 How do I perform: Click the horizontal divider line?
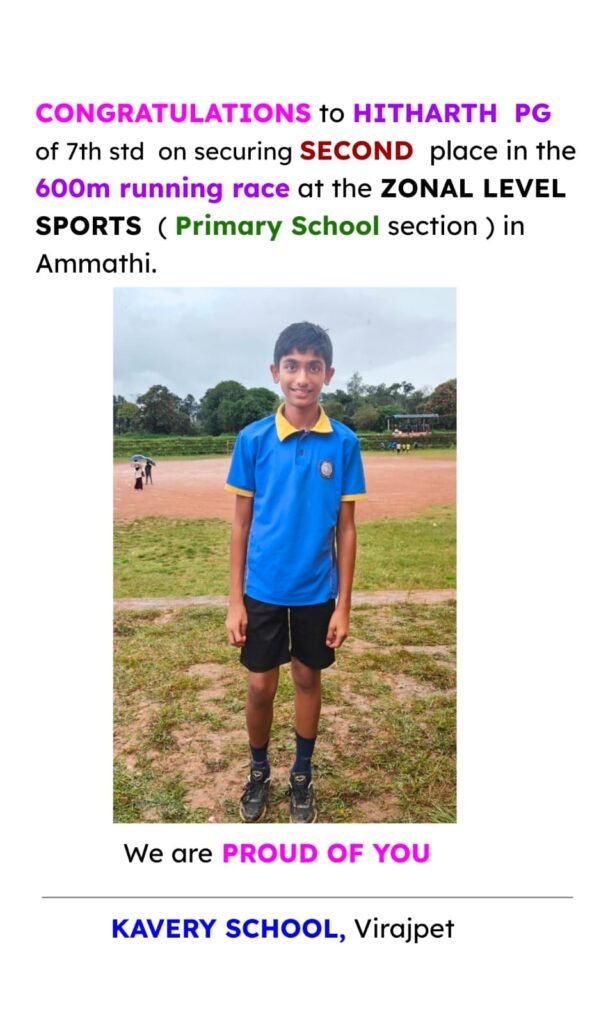308,897
